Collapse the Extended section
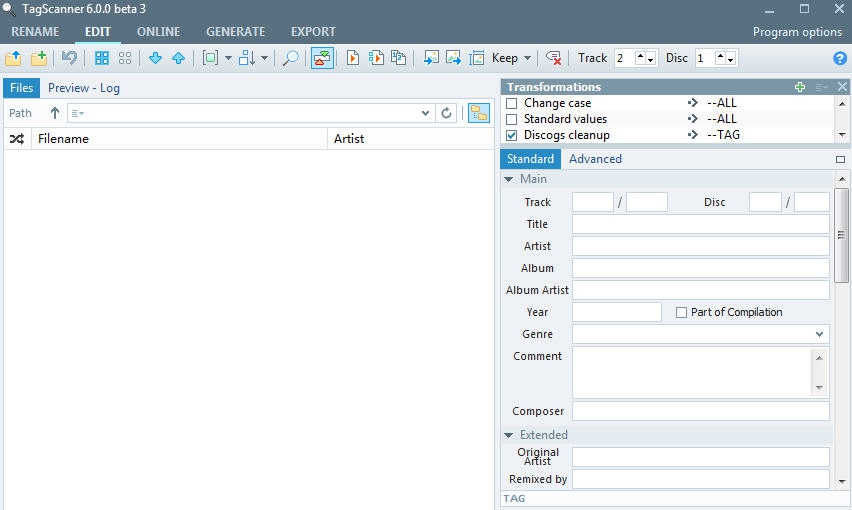Screen dimensions: 852x510 point(509,435)
